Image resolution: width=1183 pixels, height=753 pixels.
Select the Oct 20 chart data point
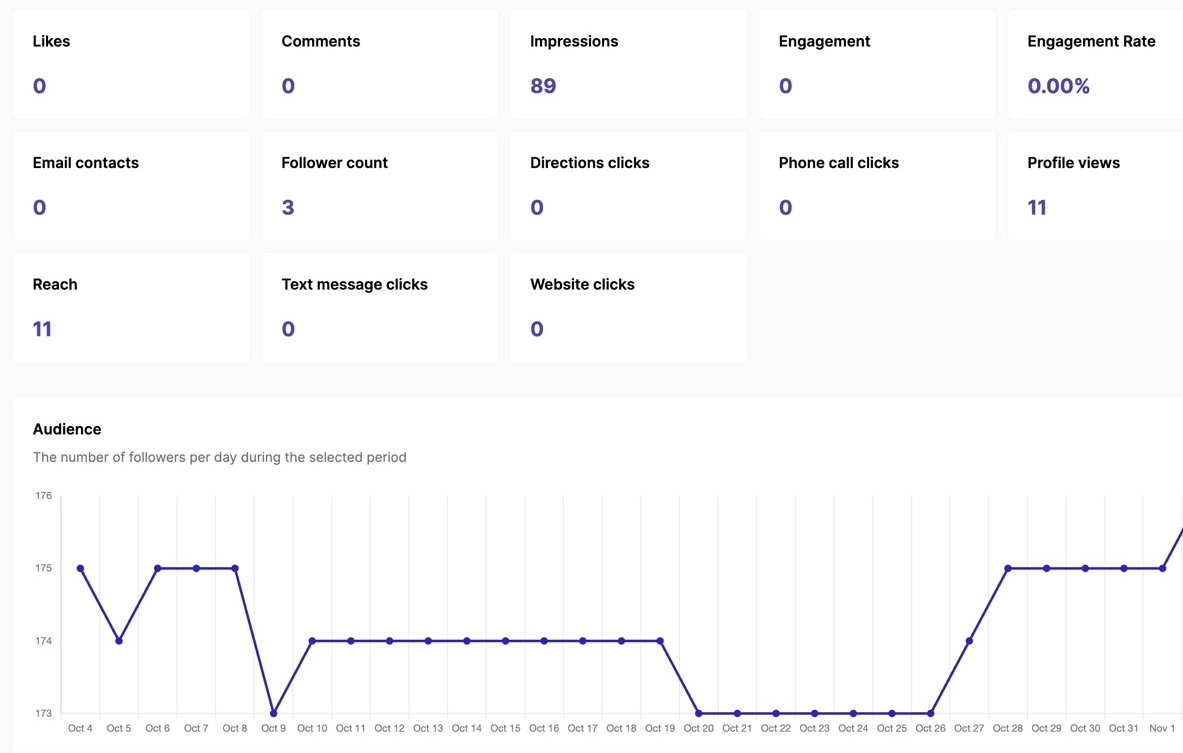click(699, 713)
